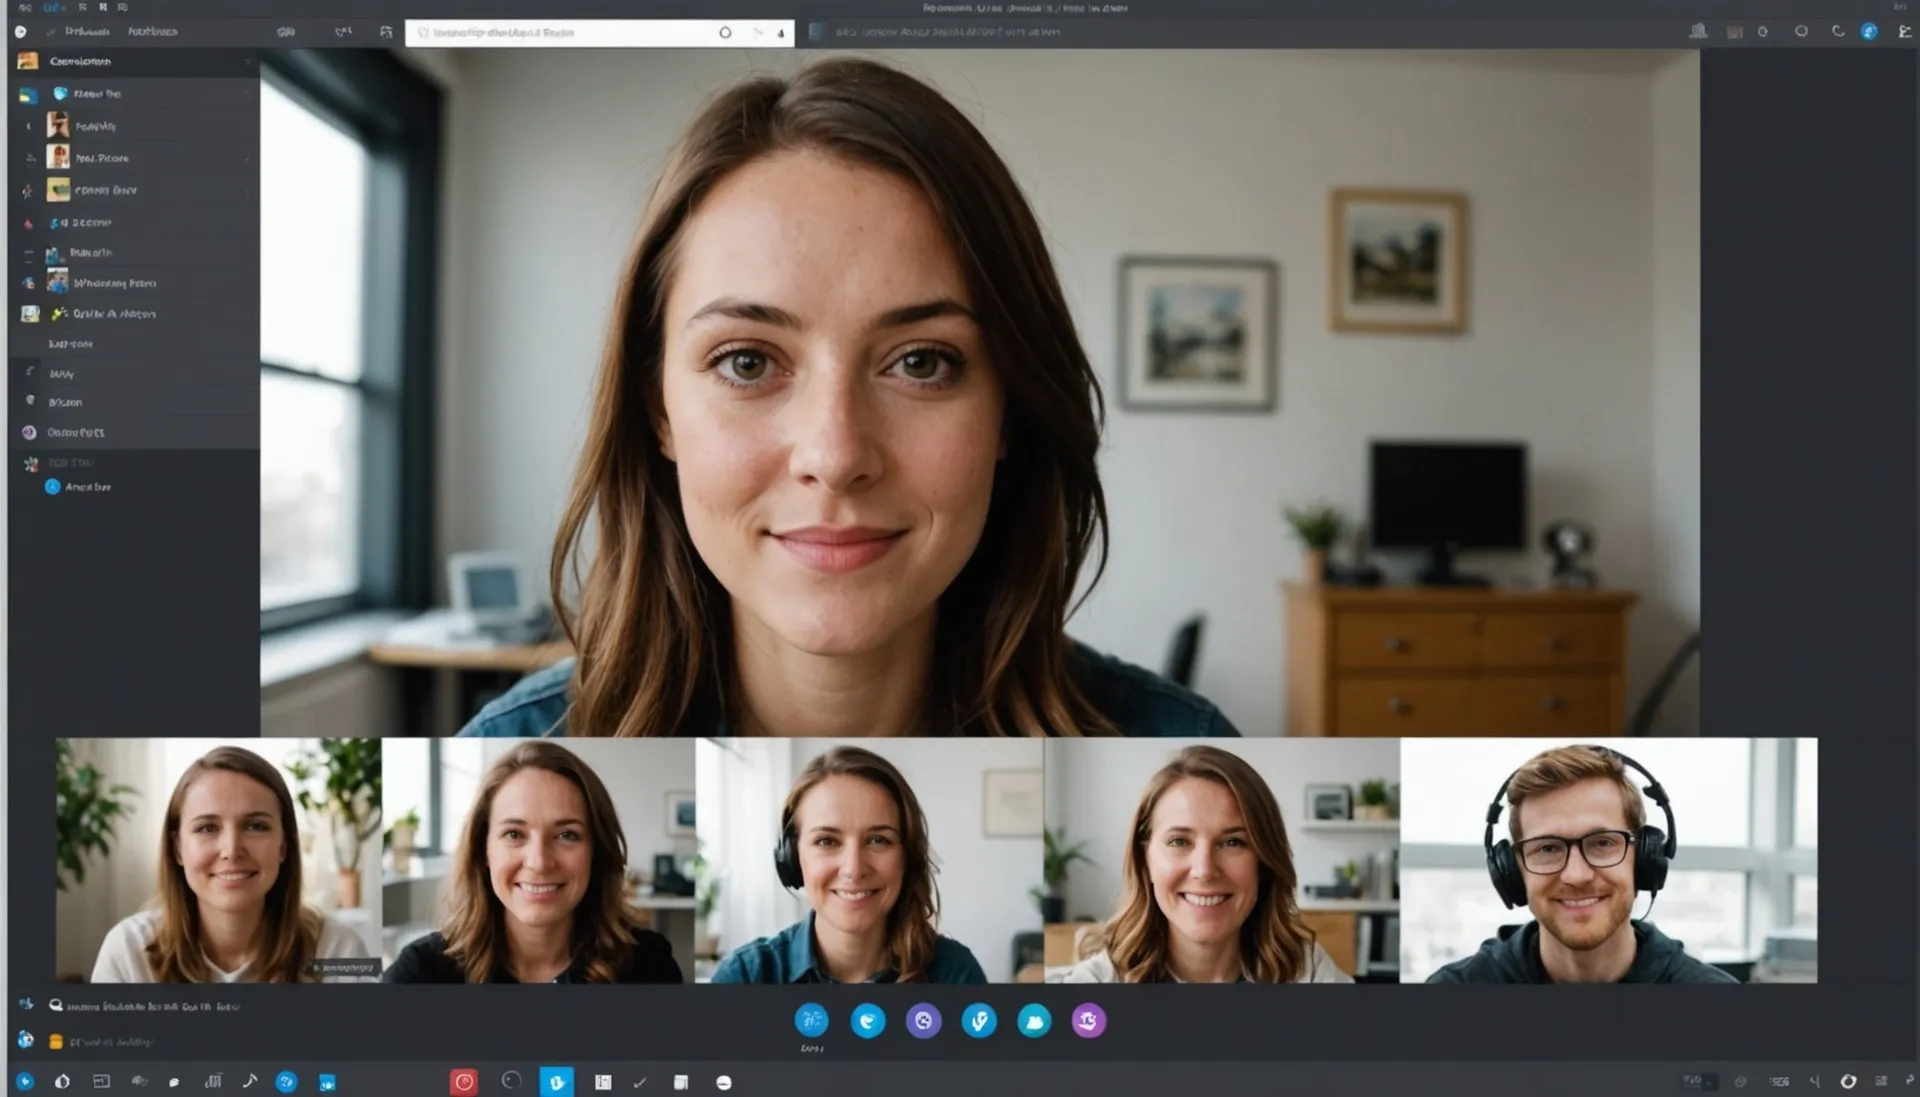The width and height of the screenshot is (1920, 1097).
Task: Click the phone call icon in top toolbar
Action: pyautogui.click(x=1838, y=32)
